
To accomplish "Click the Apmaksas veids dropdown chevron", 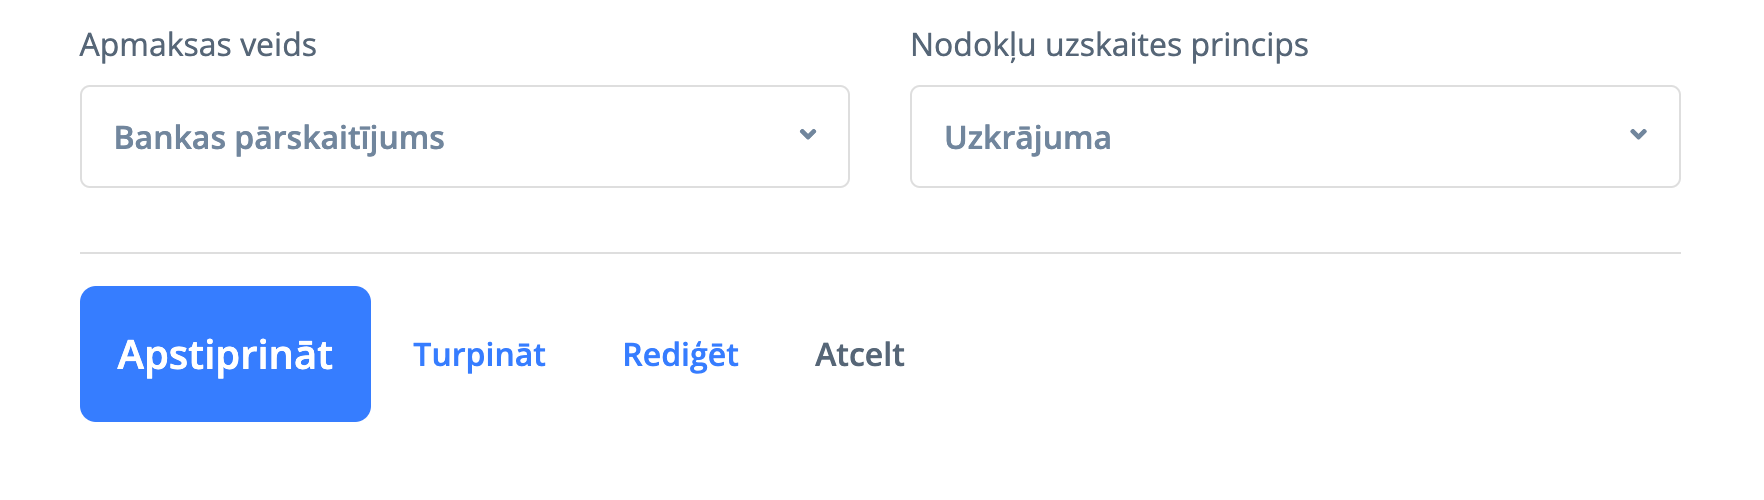I will pyautogui.click(x=808, y=135).
